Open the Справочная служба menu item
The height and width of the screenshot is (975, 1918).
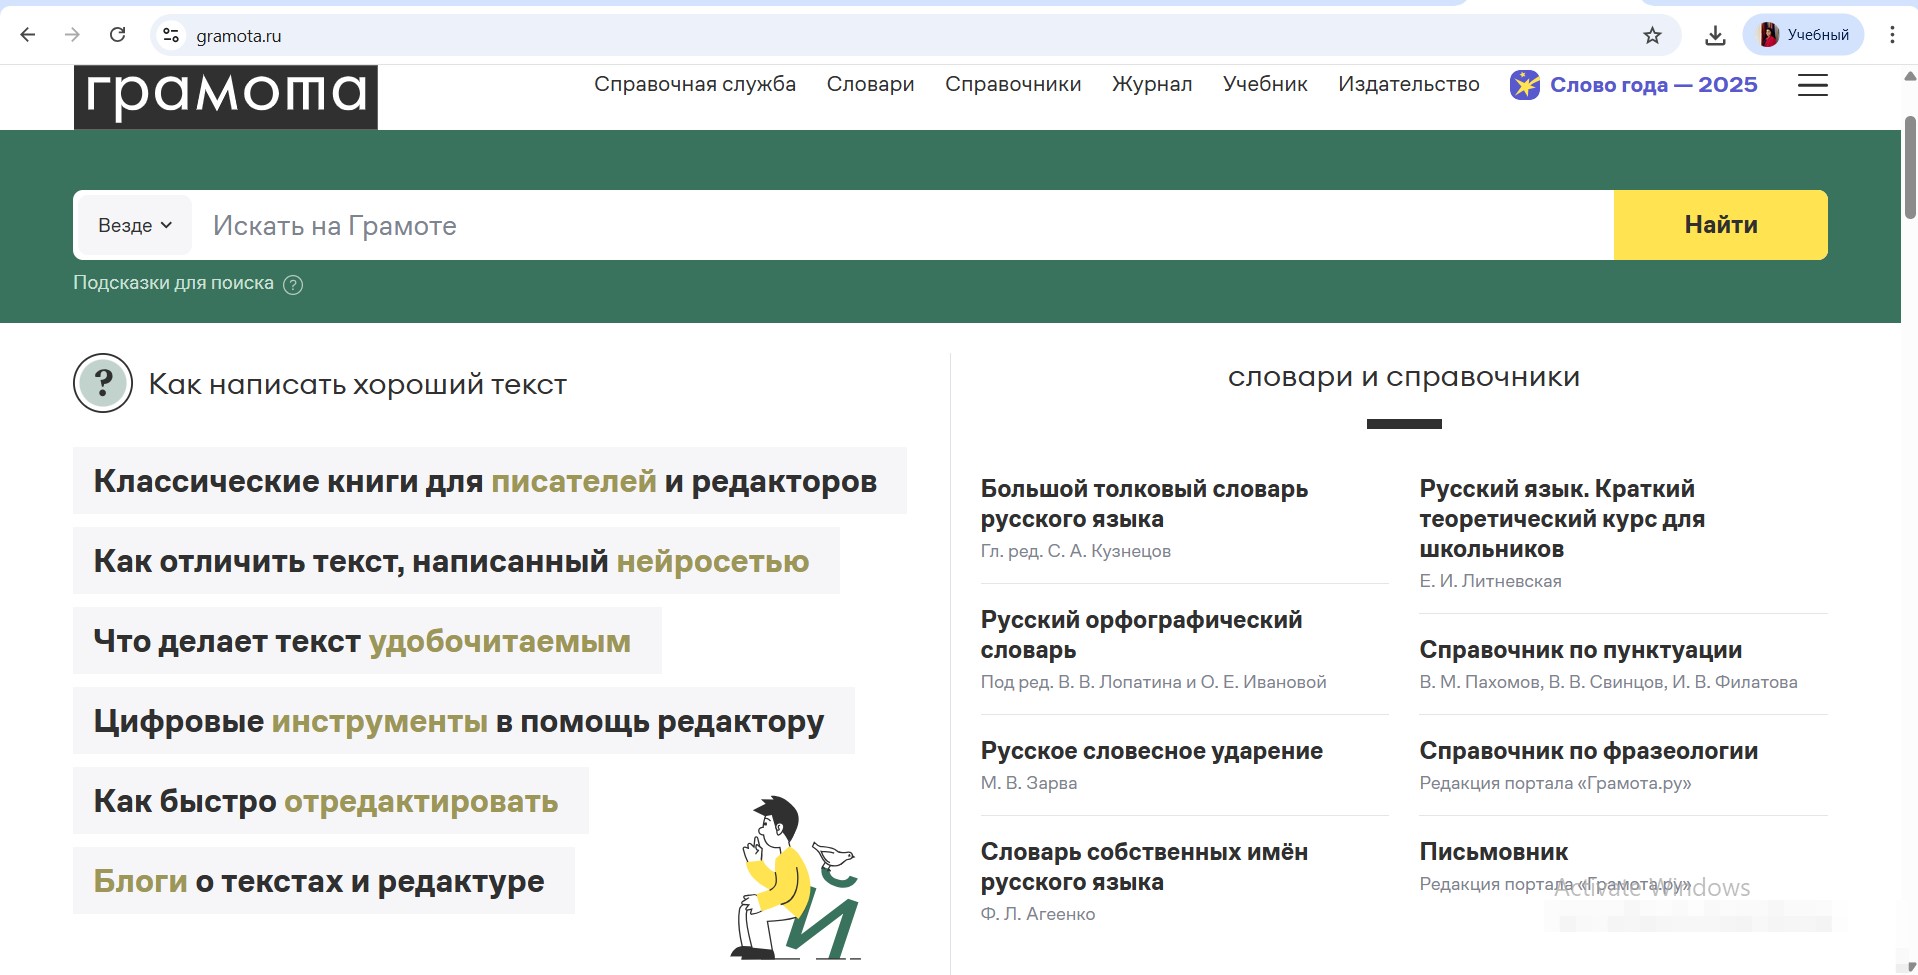pos(695,85)
